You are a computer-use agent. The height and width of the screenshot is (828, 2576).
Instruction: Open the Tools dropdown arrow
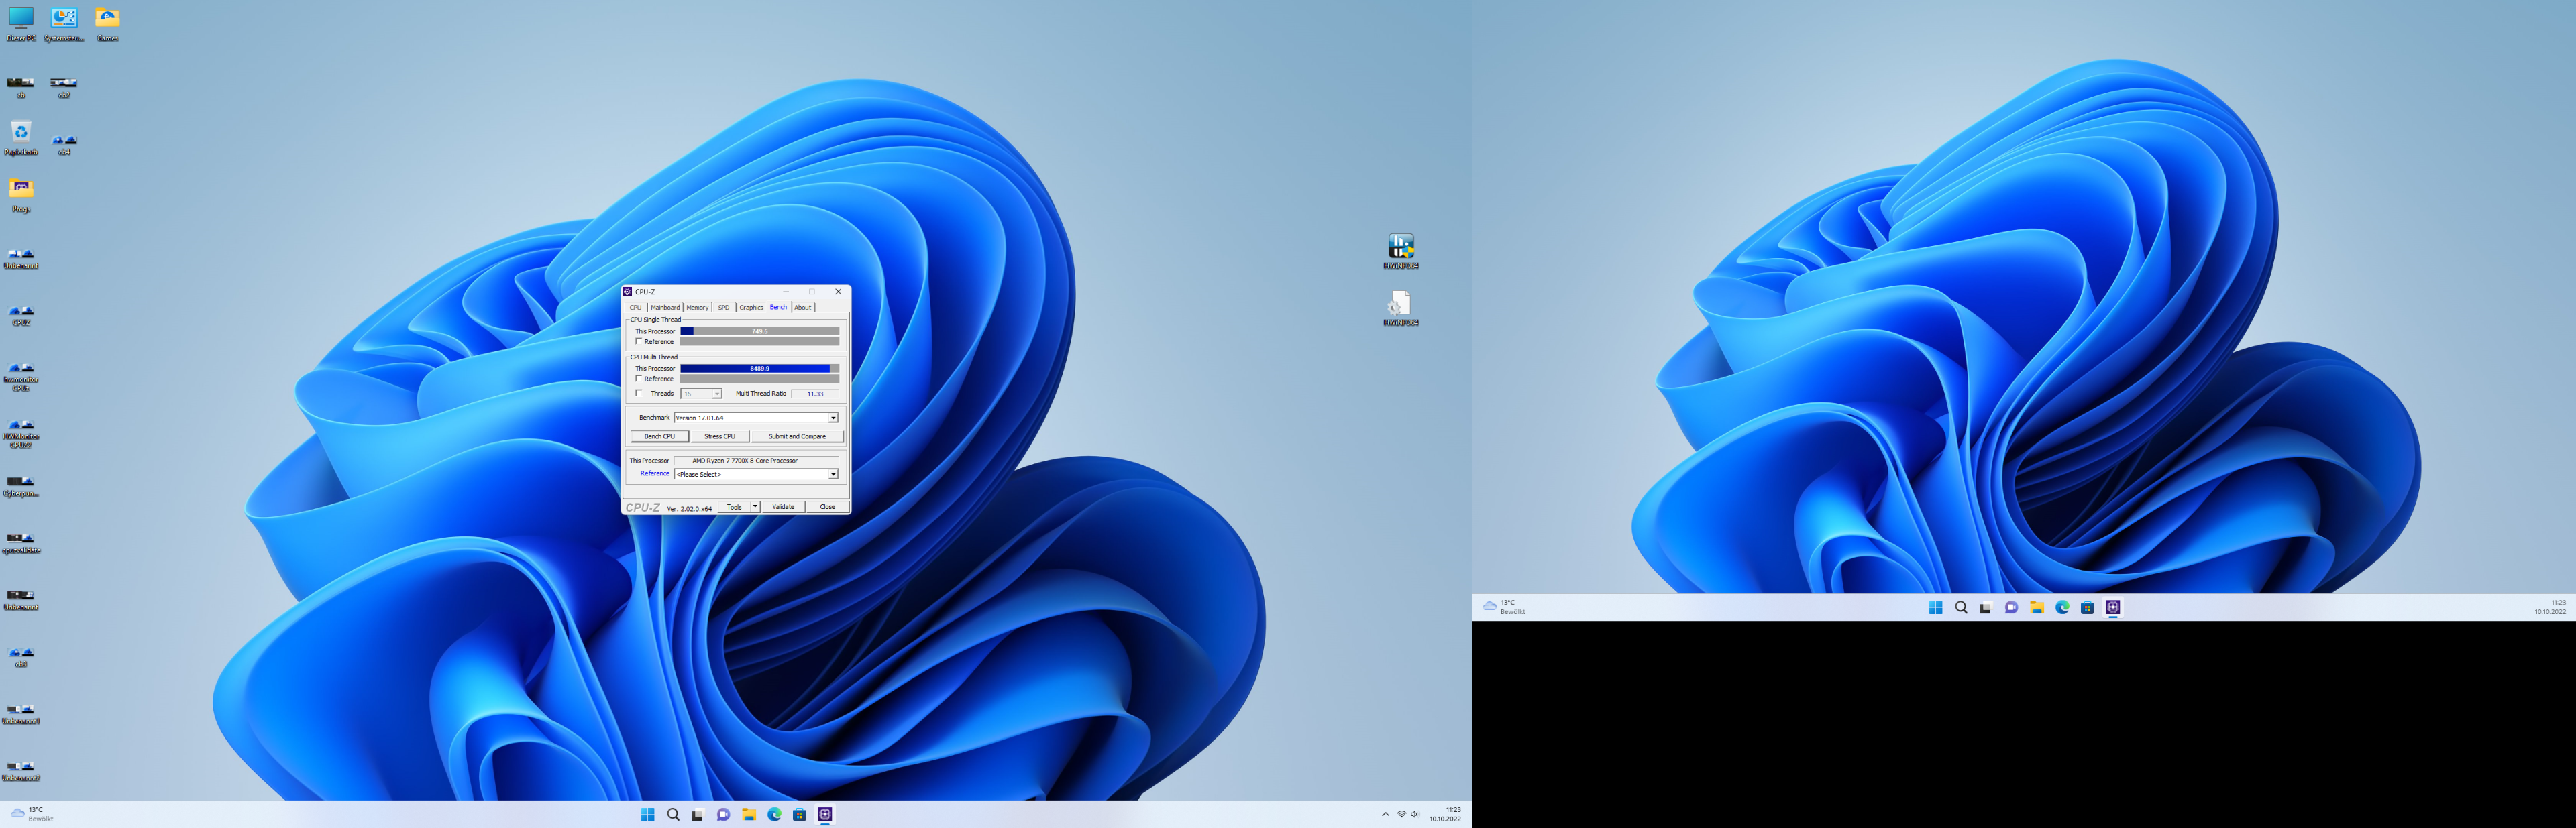click(755, 507)
